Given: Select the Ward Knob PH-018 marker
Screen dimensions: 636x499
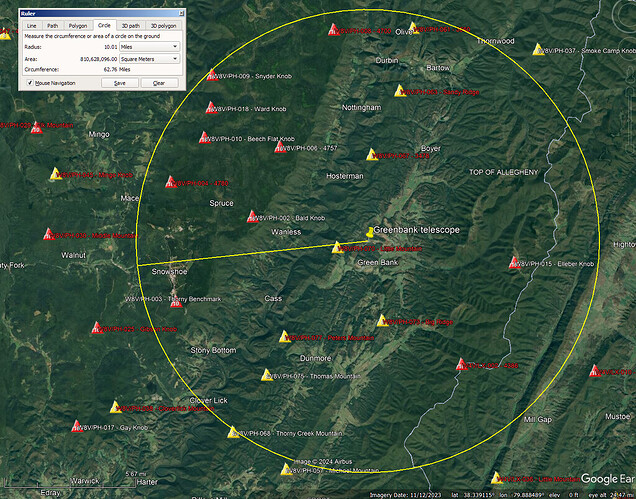Looking at the screenshot, I should pos(211,108).
